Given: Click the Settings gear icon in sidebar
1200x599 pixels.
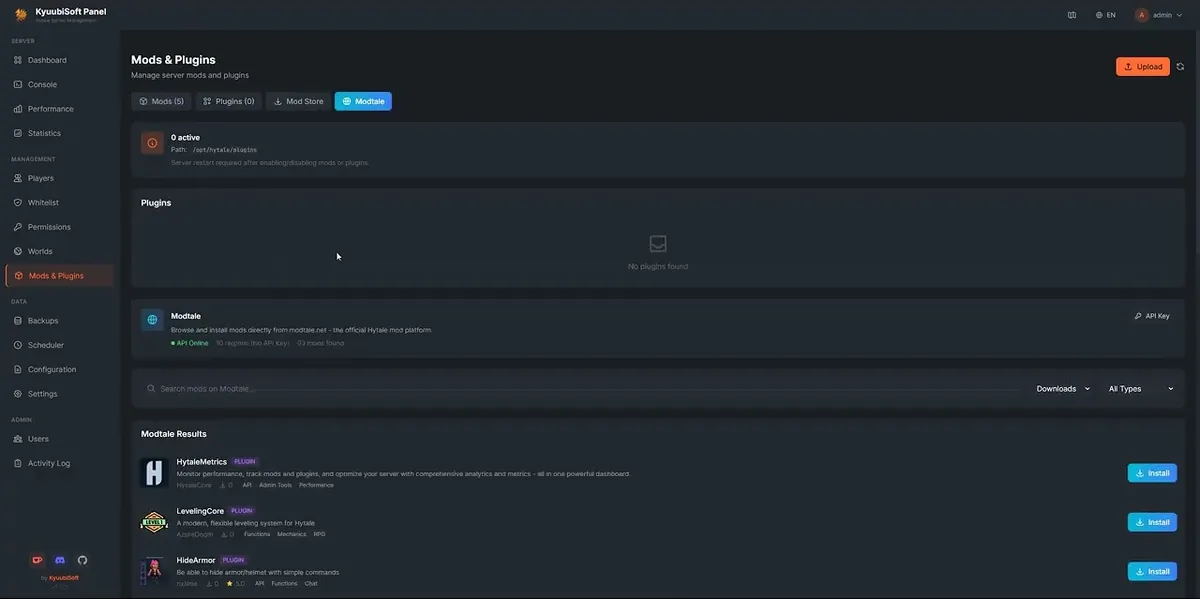Looking at the screenshot, I should tap(18, 394).
